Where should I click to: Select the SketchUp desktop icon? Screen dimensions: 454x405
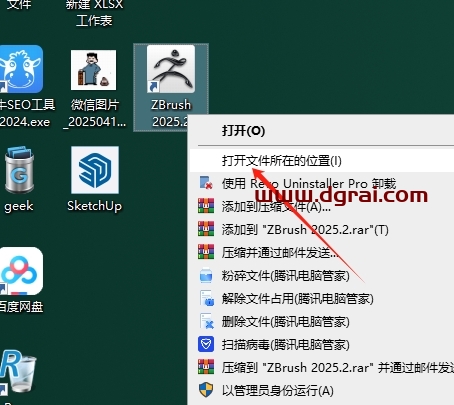click(95, 179)
